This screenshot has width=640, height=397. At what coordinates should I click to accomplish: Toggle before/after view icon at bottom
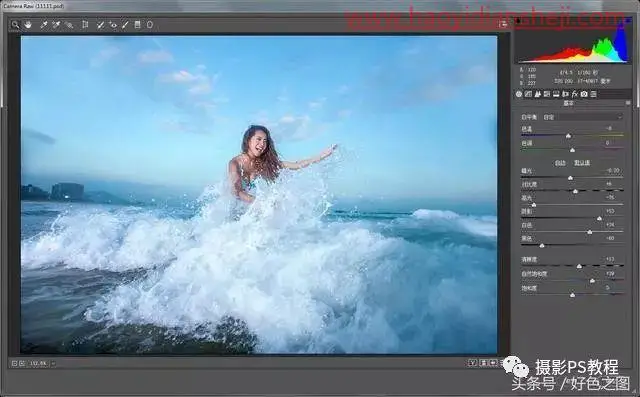point(473,362)
